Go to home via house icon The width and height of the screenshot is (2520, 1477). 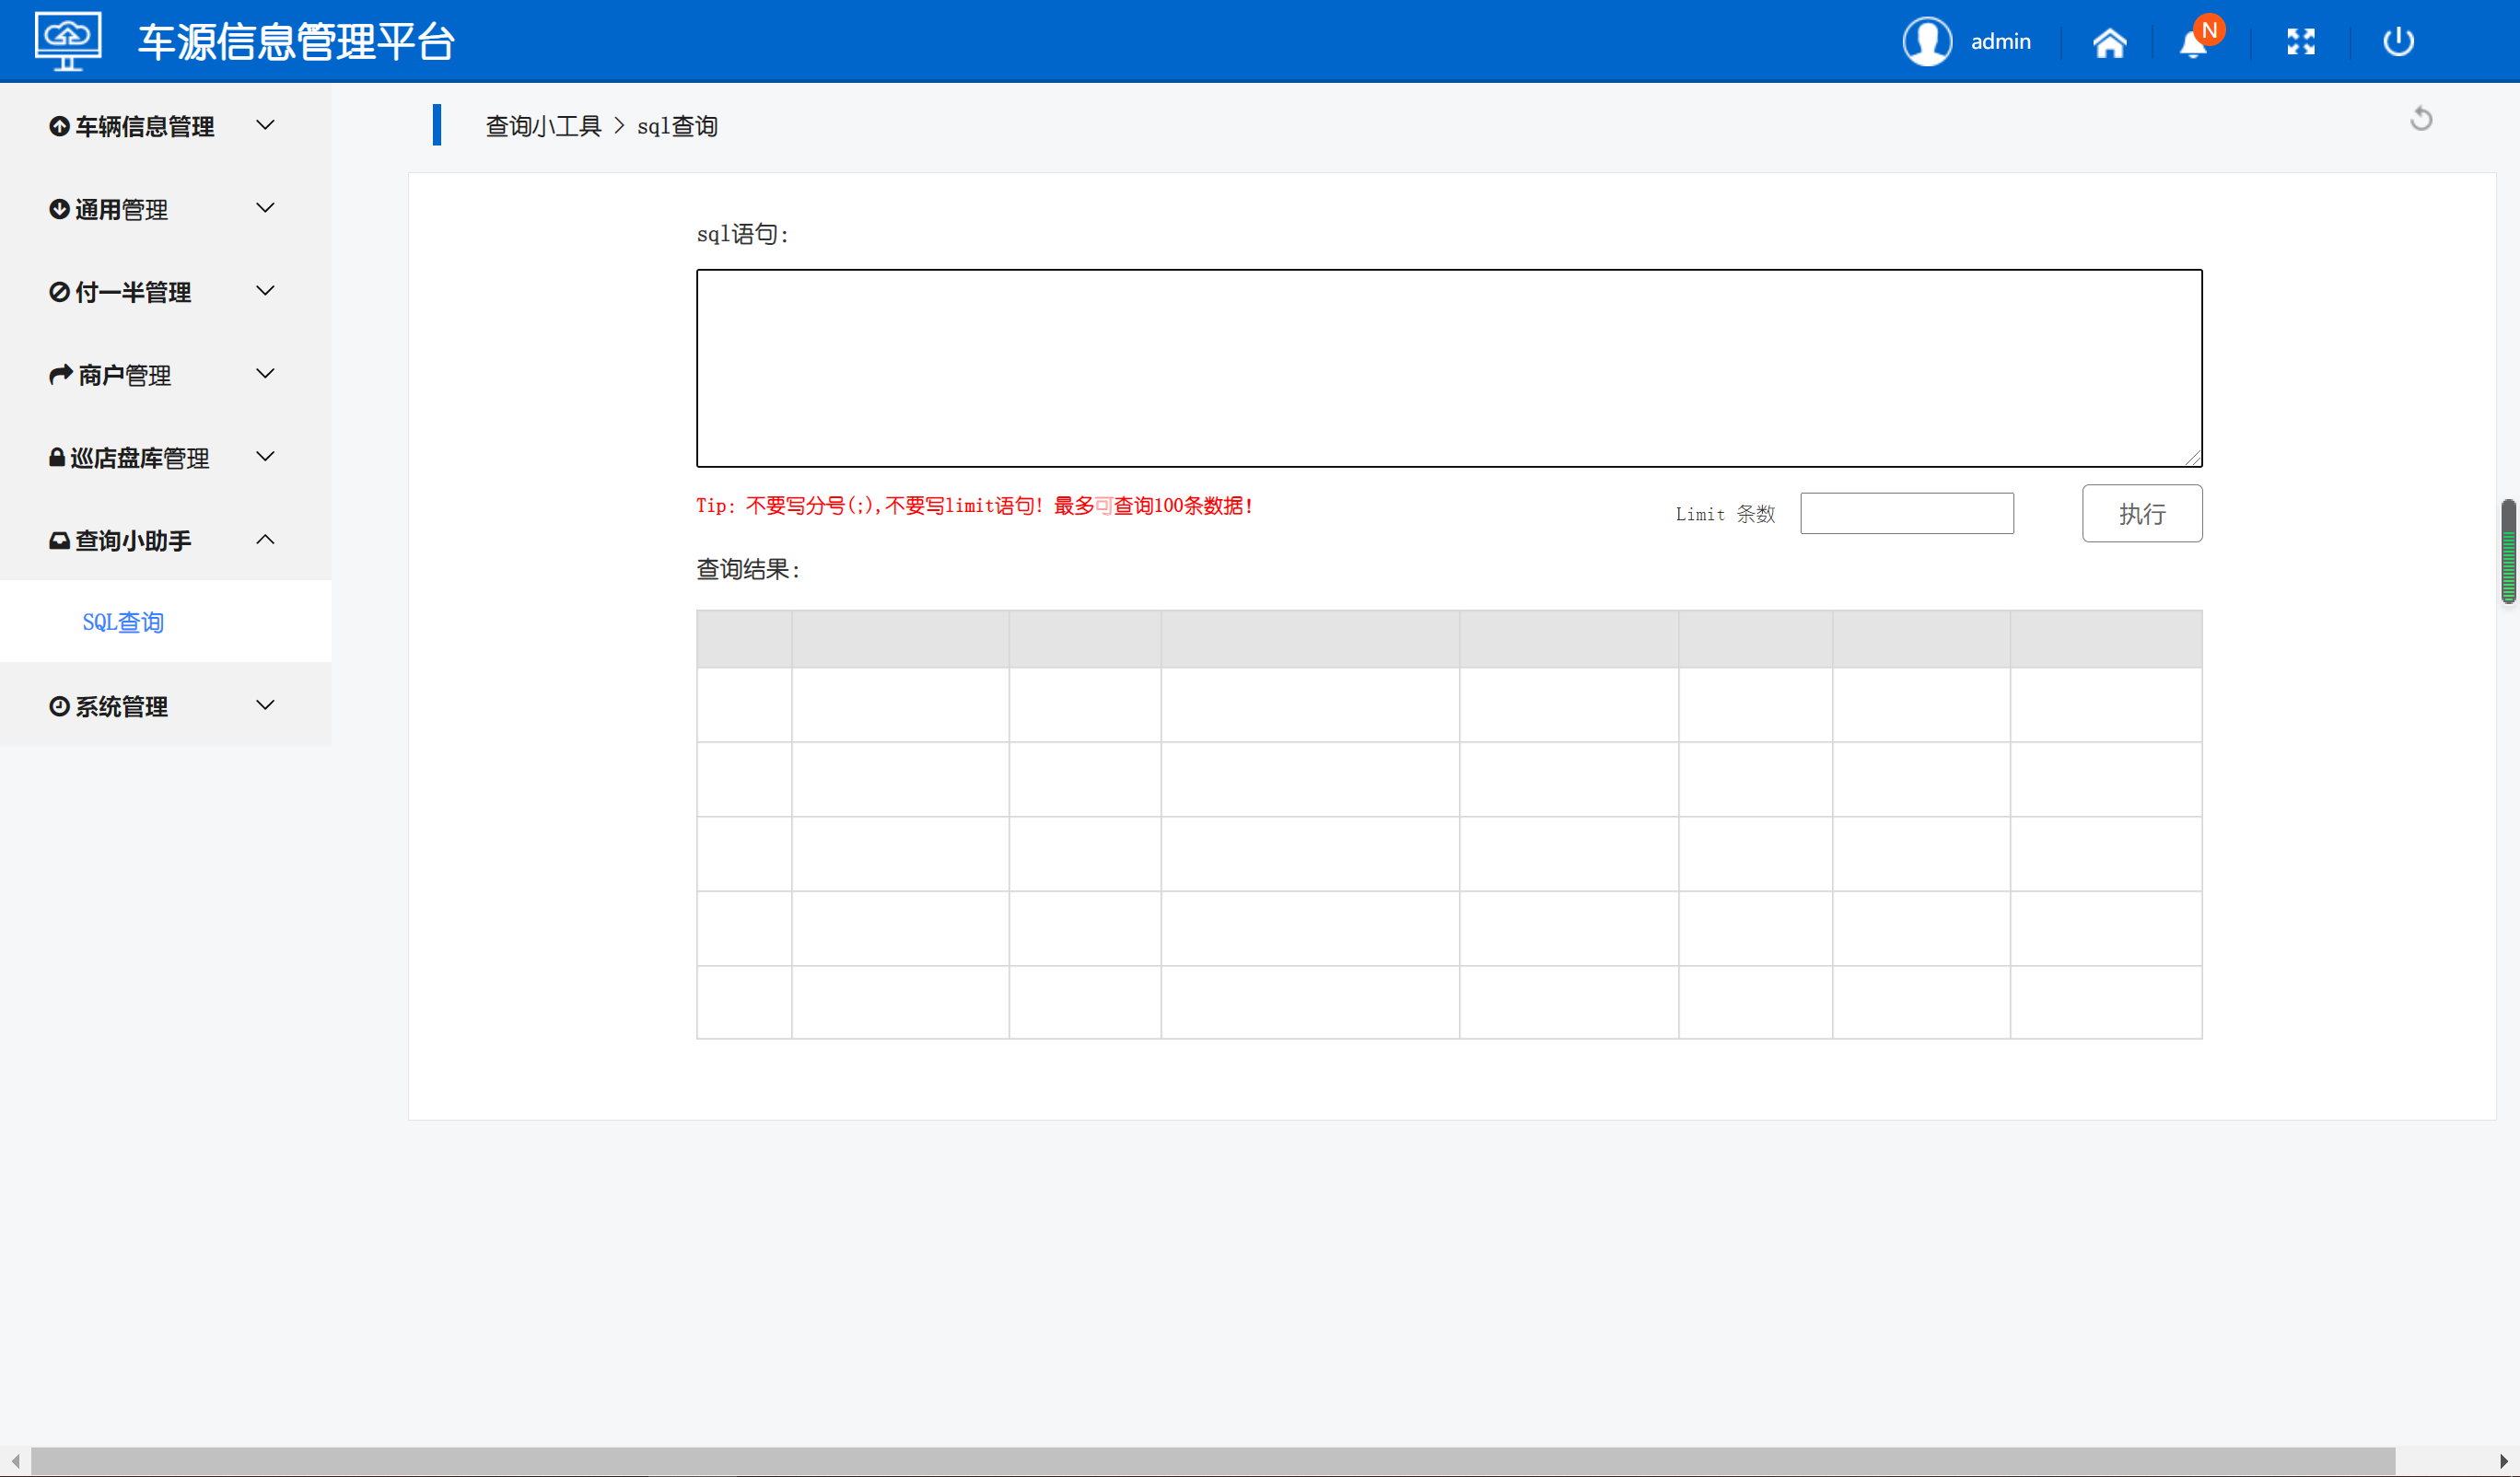click(2109, 42)
